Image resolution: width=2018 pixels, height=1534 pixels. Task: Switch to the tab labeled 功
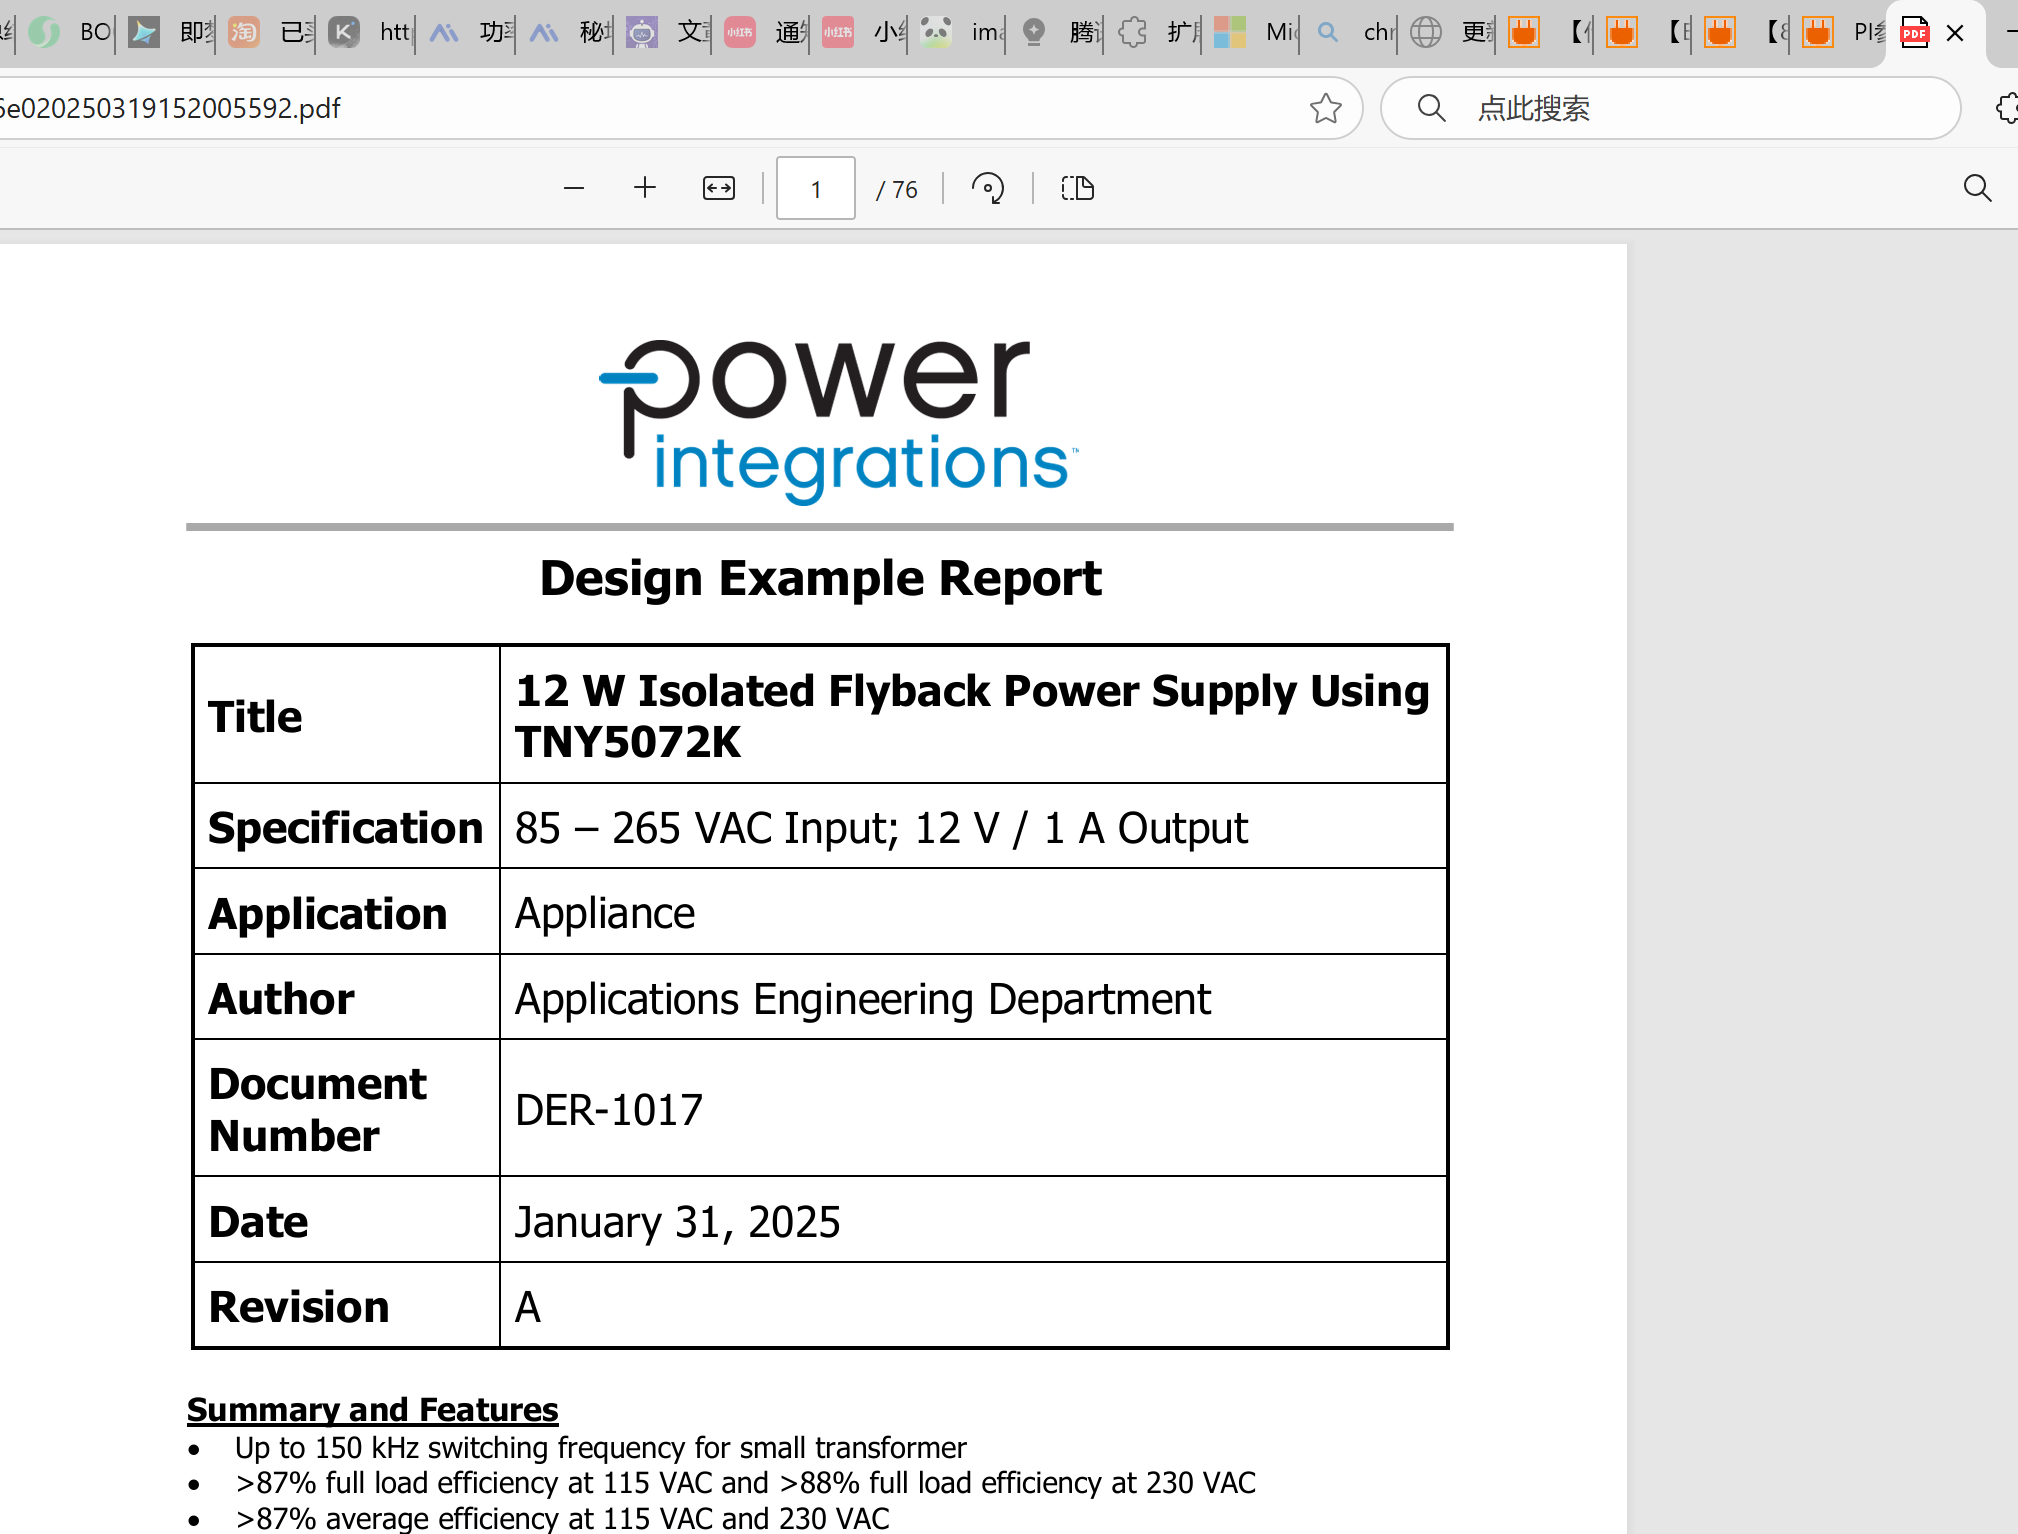pos(469,32)
